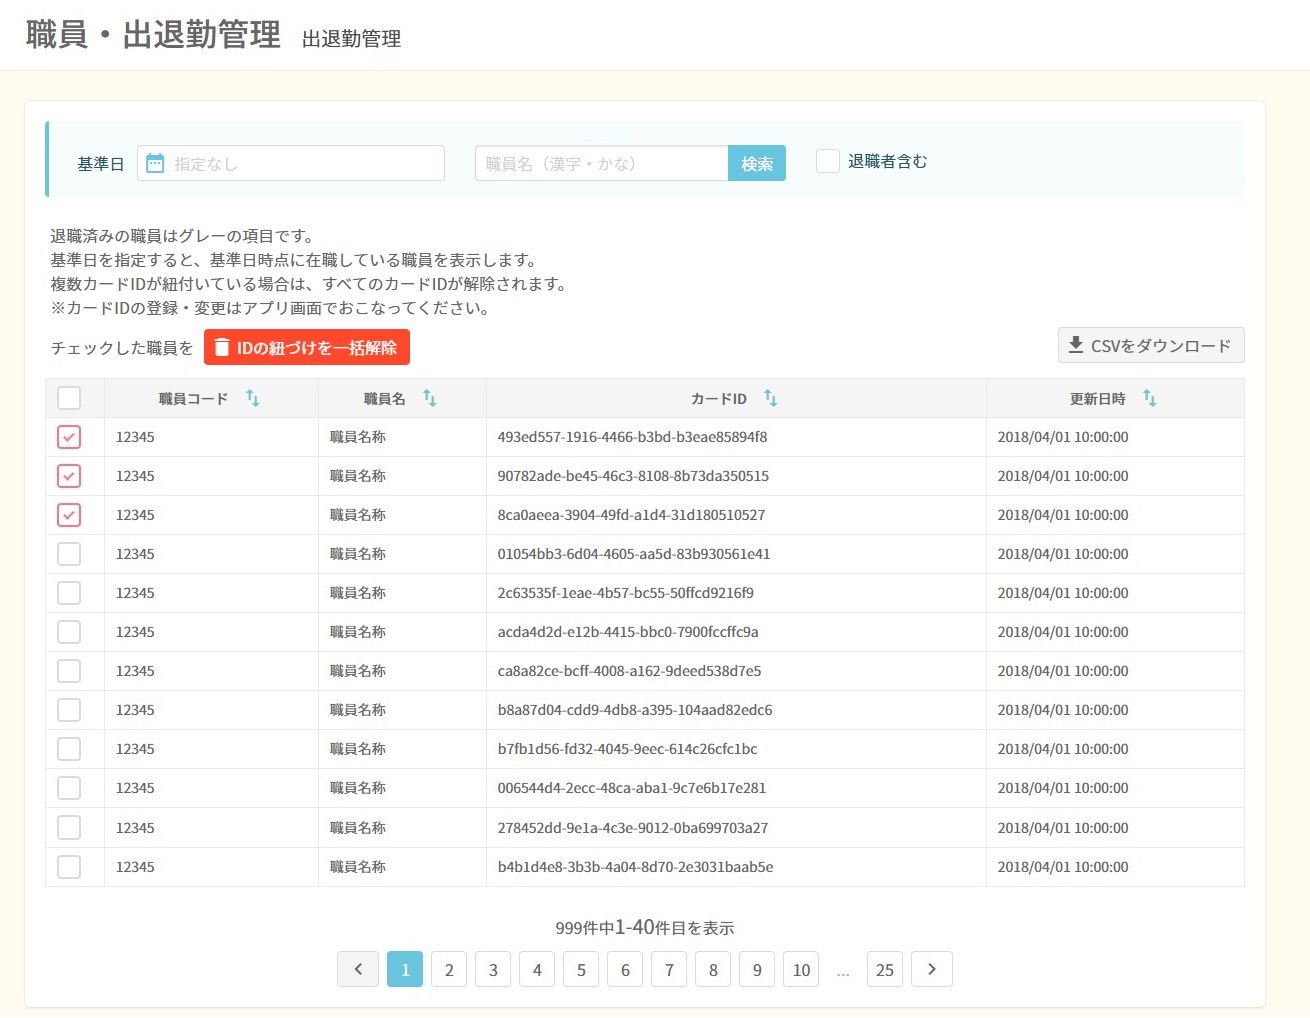Check row with card ID b4b1d4e8-3b3b-4a04
Screen dimensions: 1310x1018
(69, 867)
